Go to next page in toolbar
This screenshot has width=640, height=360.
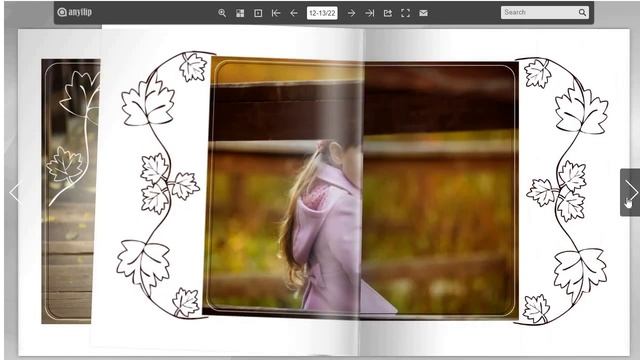pos(351,13)
